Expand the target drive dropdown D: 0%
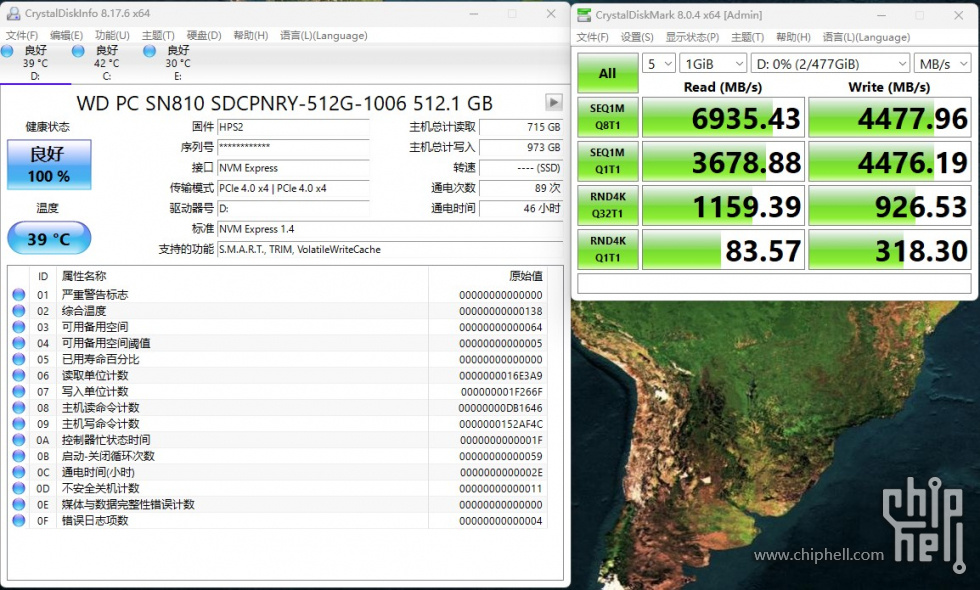This screenshot has height=590, width=980. click(829, 63)
